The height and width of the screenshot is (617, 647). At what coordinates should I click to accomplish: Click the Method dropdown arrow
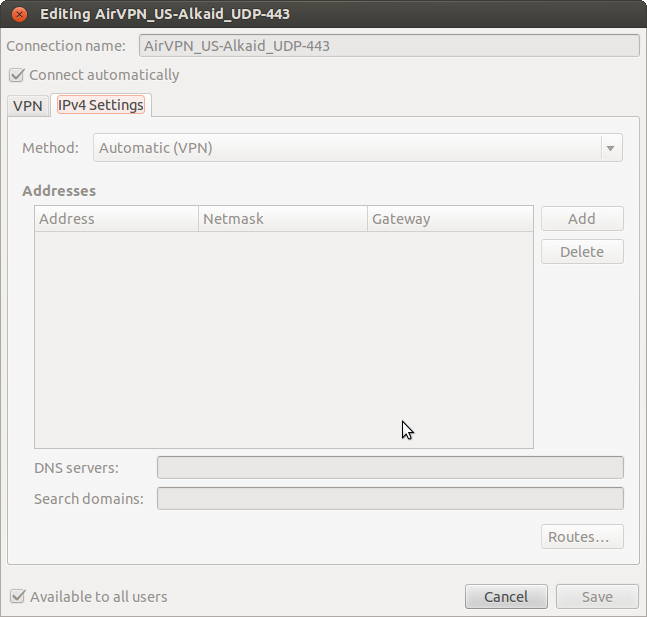611,148
